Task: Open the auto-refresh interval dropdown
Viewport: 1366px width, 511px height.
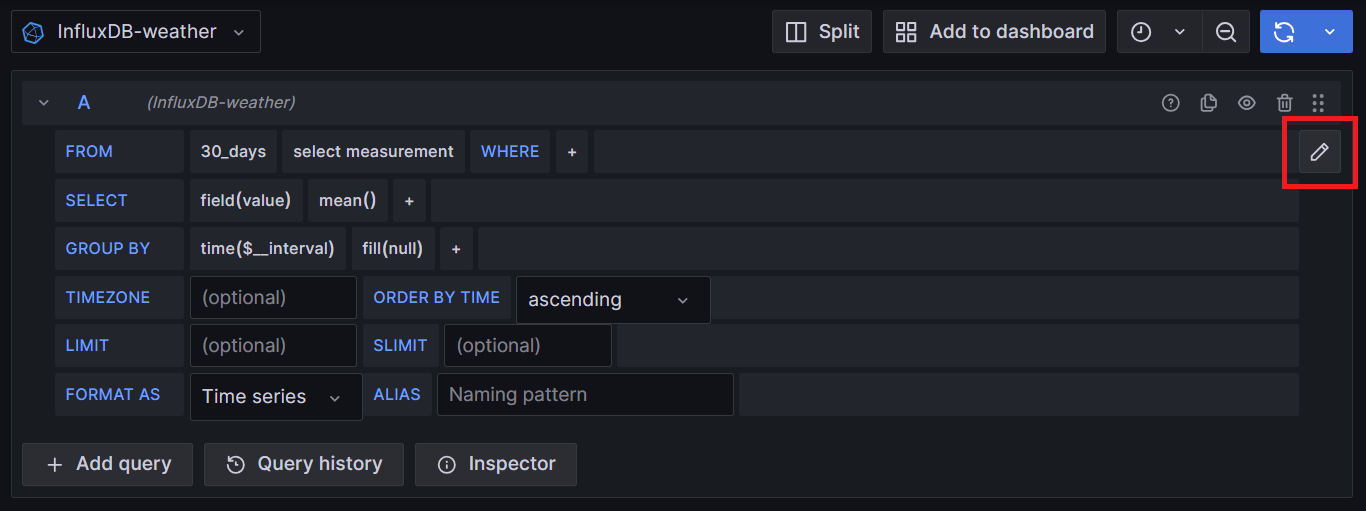Action: (x=1330, y=32)
